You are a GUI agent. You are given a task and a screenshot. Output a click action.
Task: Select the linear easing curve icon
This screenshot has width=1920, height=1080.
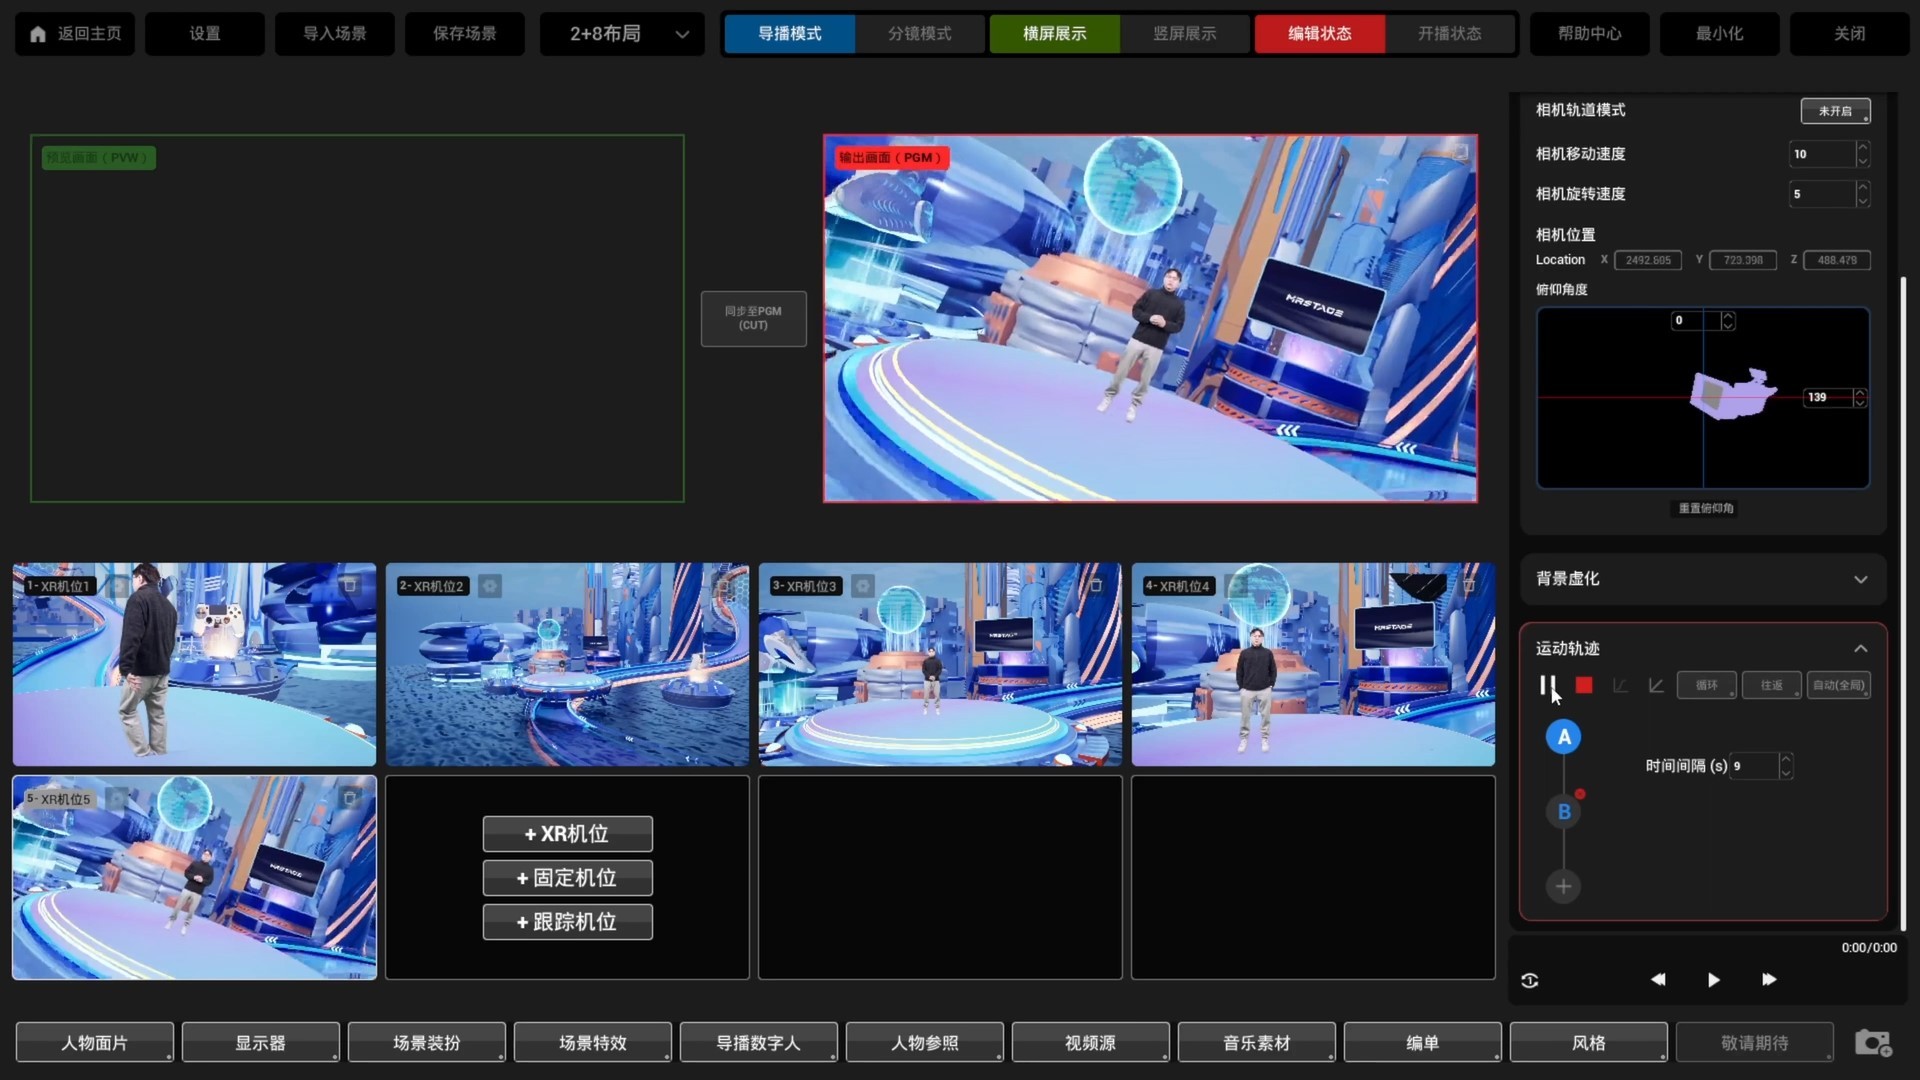coord(1656,685)
